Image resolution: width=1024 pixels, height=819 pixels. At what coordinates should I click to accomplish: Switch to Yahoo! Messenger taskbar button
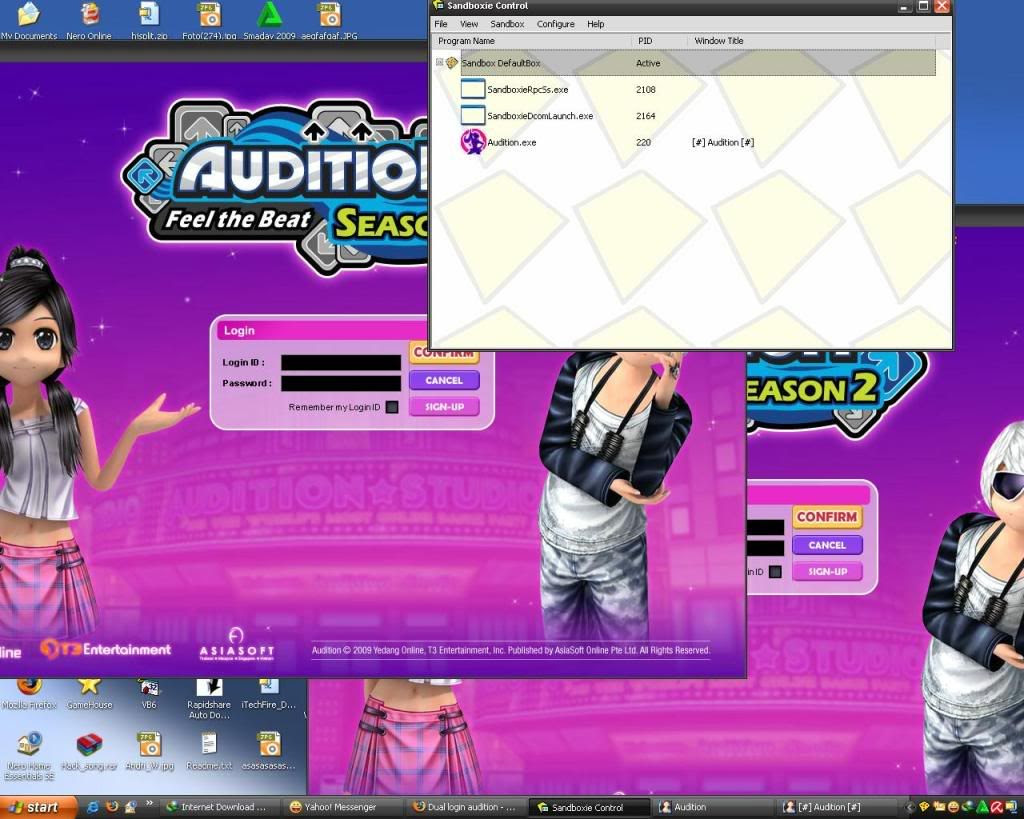(x=342, y=807)
